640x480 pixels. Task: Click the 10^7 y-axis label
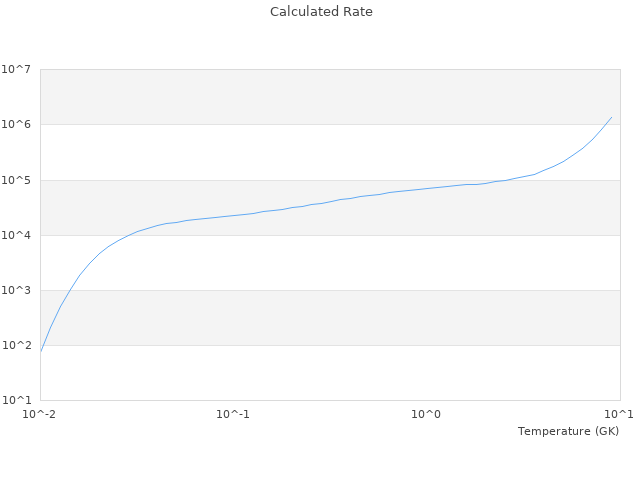[x=16, y=70]
